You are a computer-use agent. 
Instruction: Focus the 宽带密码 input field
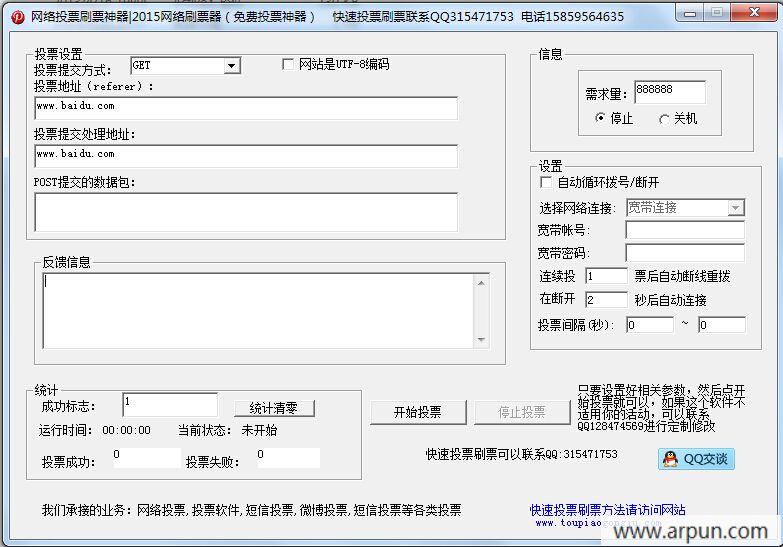point(685,253)
